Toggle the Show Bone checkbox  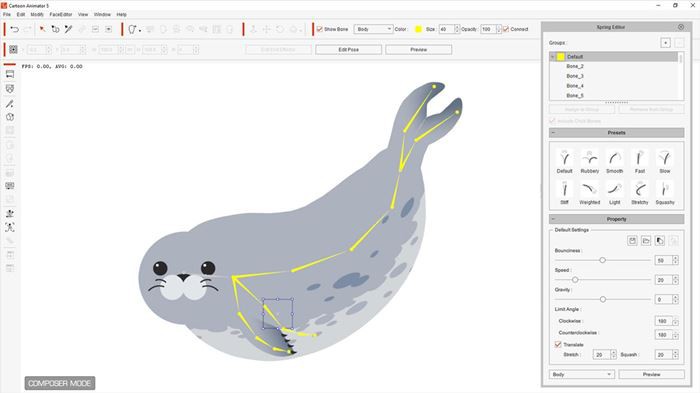320,29
